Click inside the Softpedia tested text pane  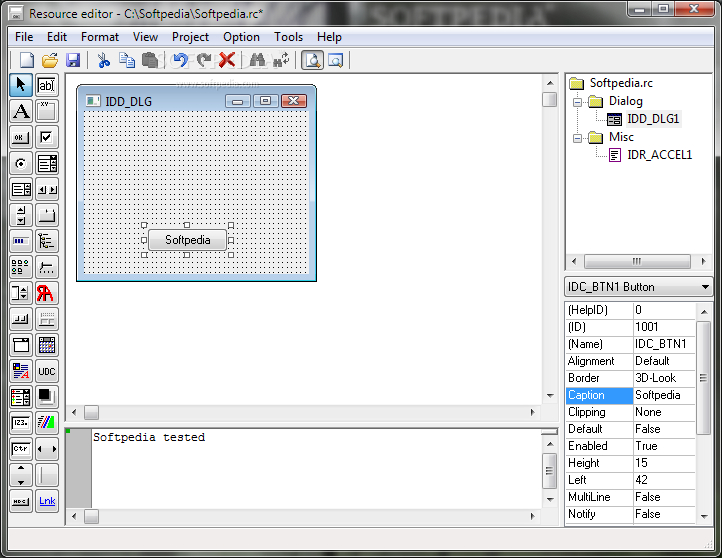coord(317,469)
